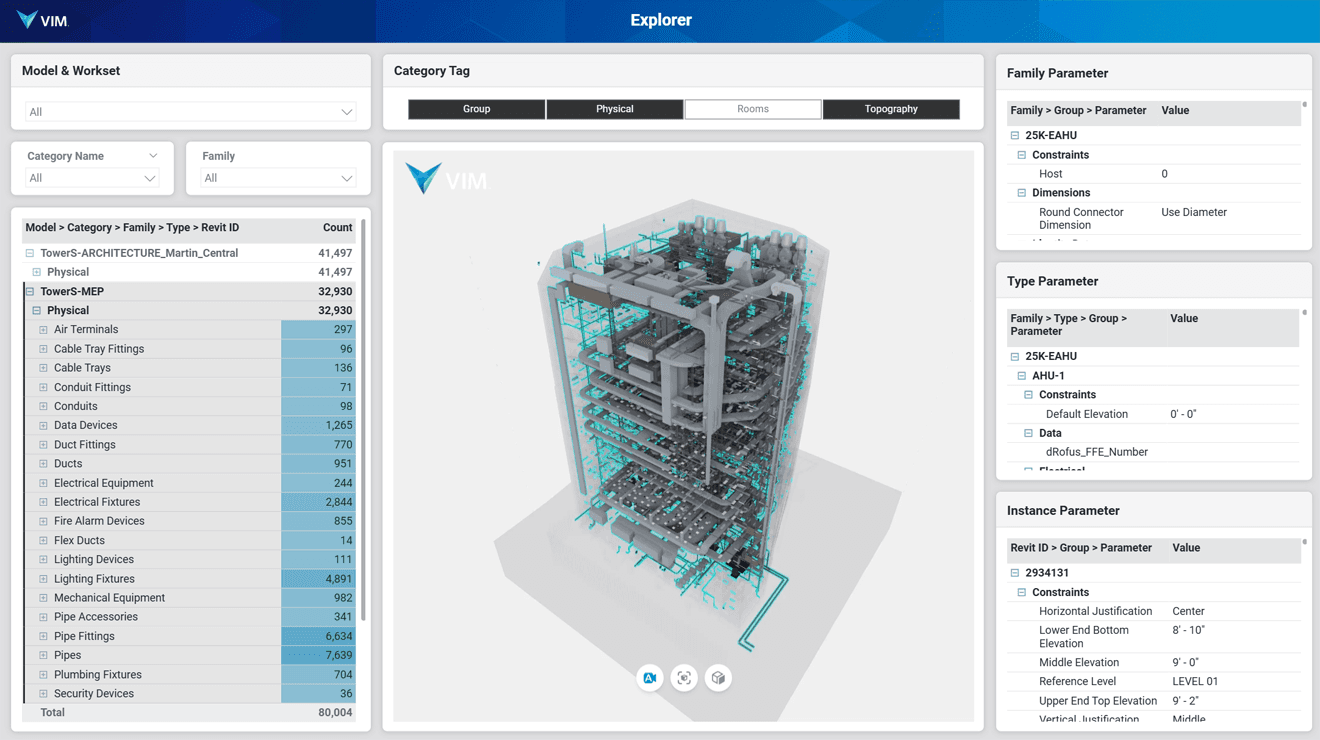Click the video camera icon below the 3D model

click(x=650, y=678)
